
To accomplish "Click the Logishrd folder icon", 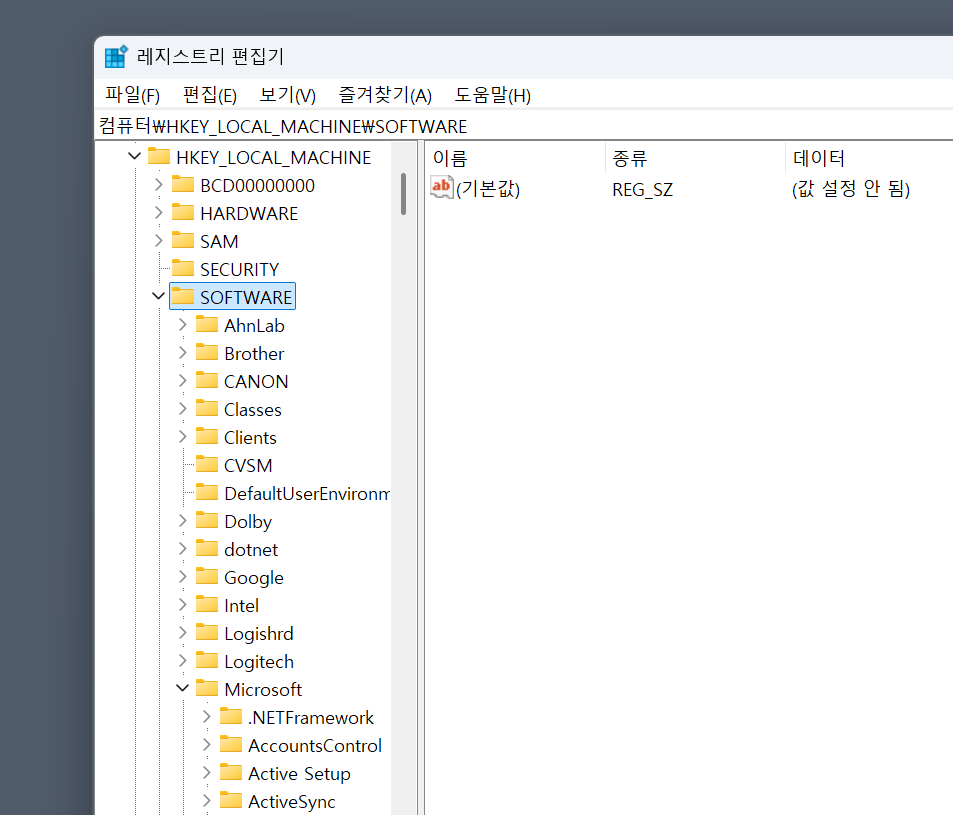I will pyautogui.click(x=207, y=632).
